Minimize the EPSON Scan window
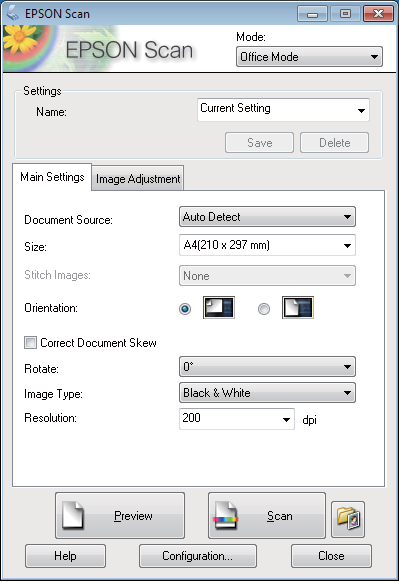400x582 pixels. pos(312,14)
